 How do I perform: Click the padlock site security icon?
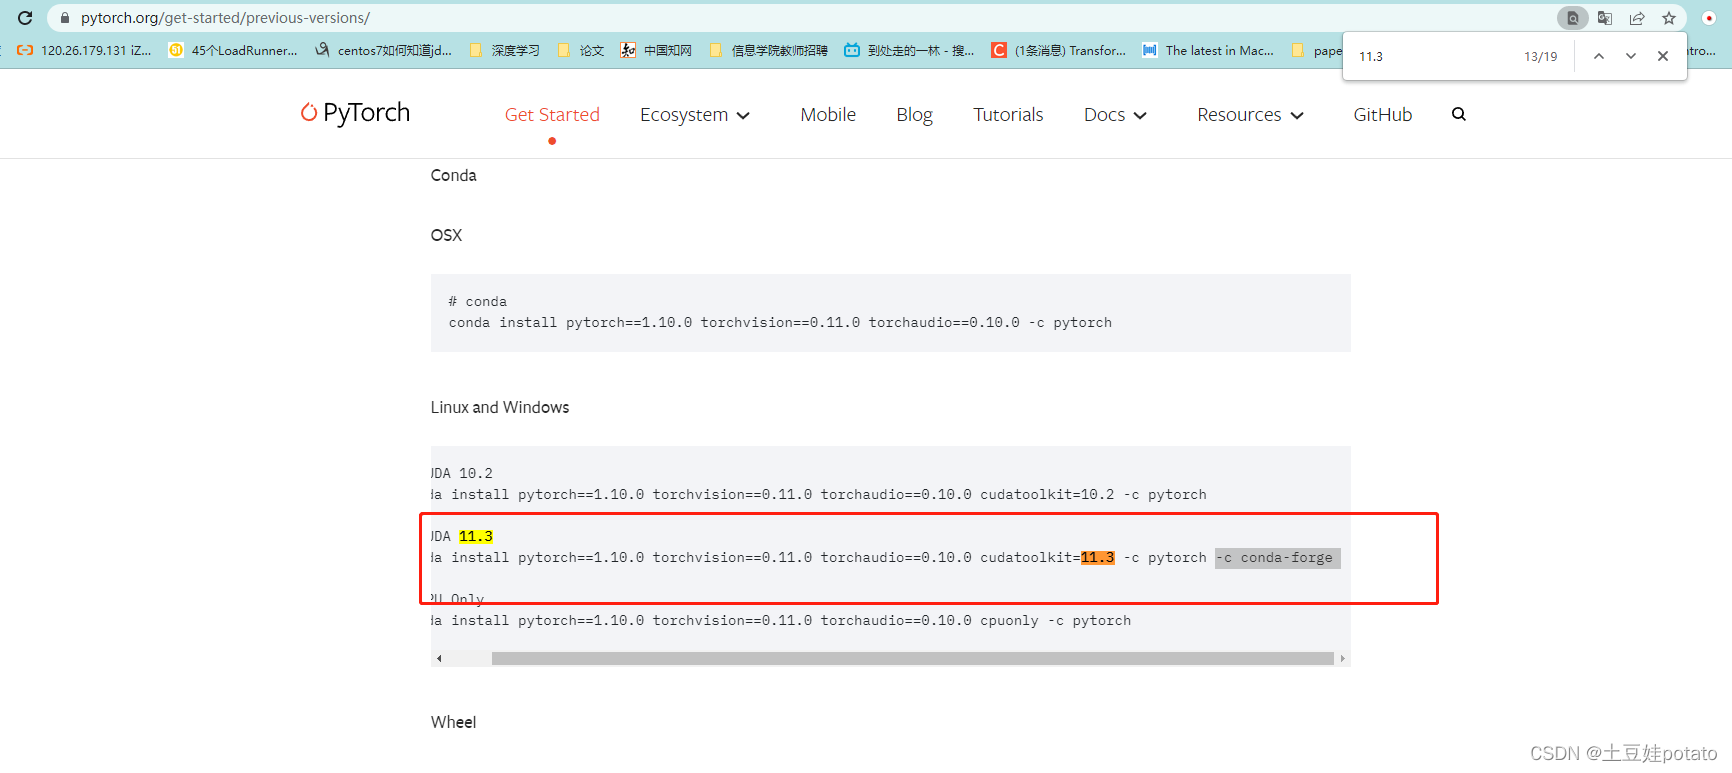[65, 18]
